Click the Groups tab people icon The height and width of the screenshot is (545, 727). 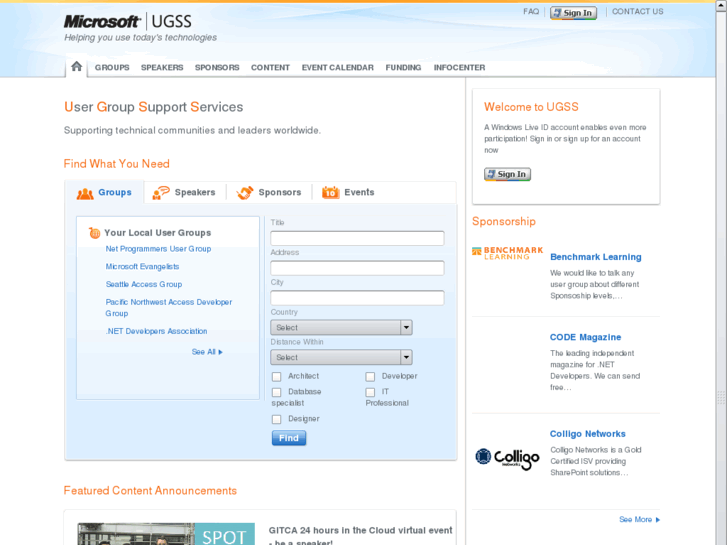tap(85, 193)
